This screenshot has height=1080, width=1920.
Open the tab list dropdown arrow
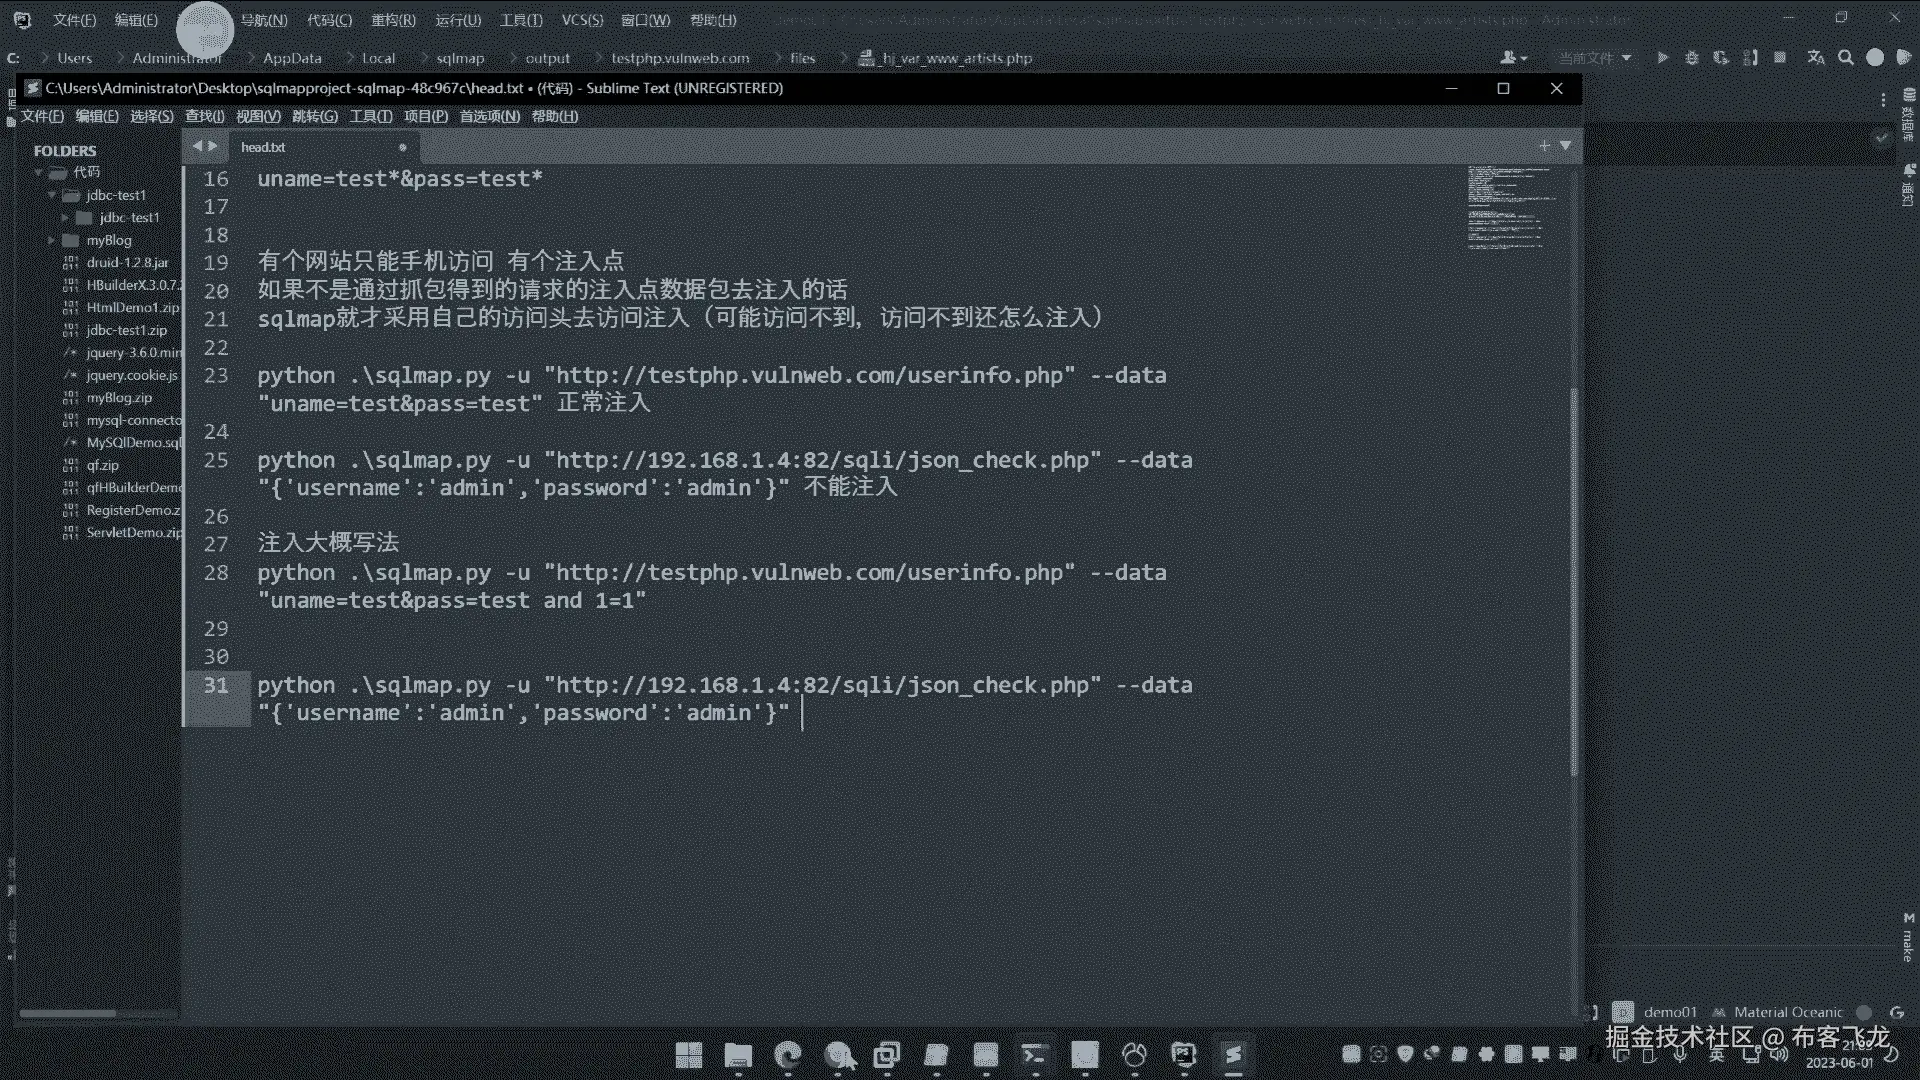[x=1566, y=146]
